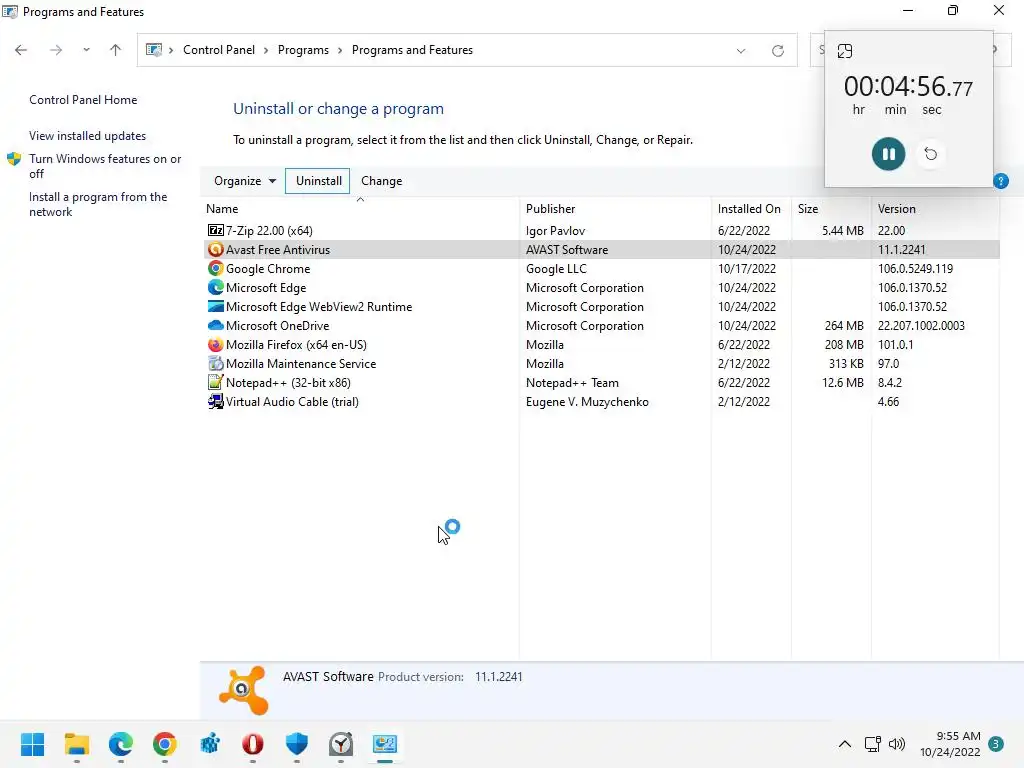Viewport: 1024px width, 768px height.
Task: Go back with the navigation arrow
Action: pyautogui.click(x=21, y=50)
